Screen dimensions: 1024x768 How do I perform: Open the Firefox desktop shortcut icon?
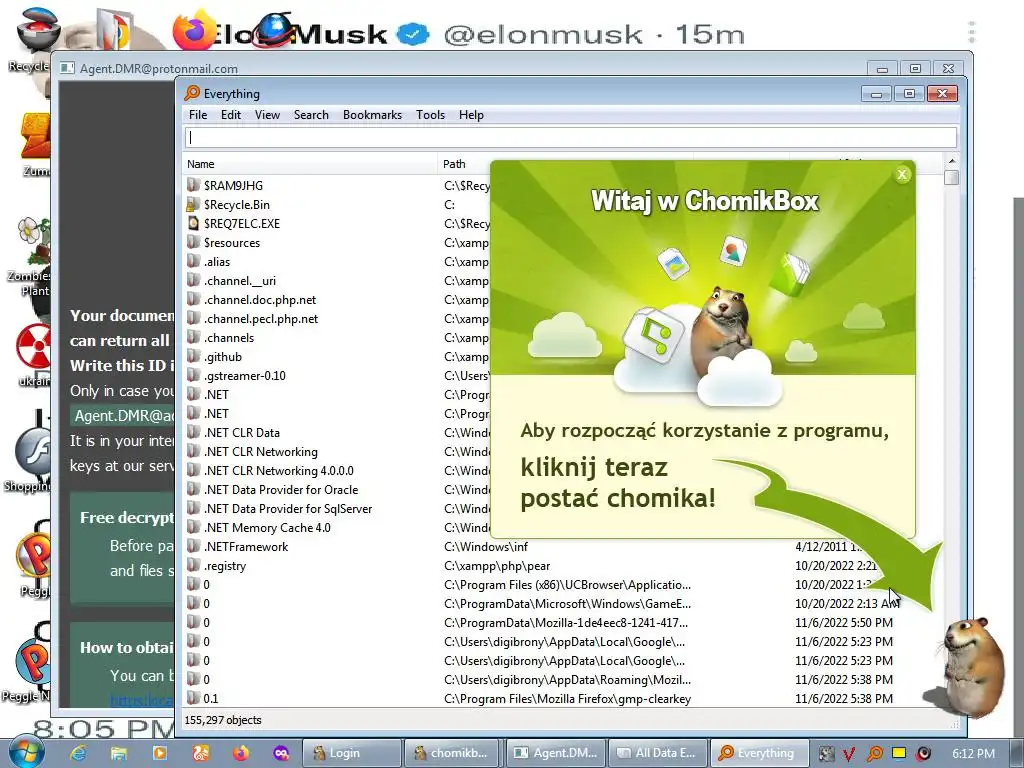(x=195, y=29)
